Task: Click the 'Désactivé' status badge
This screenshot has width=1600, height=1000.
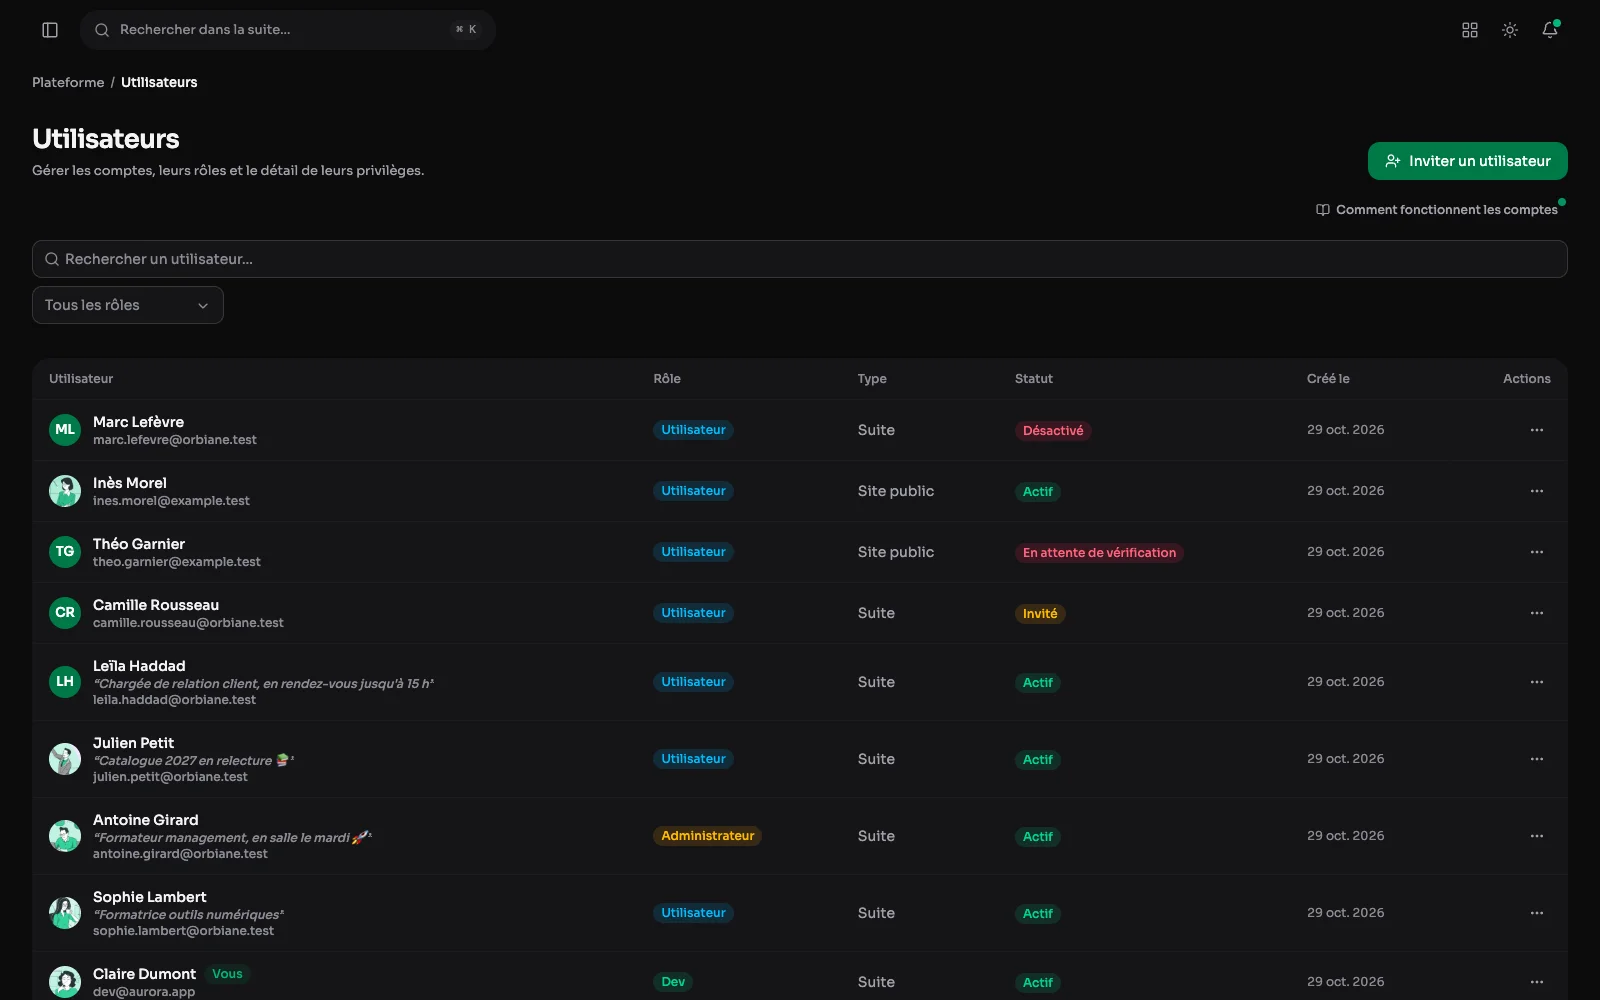Action: coord(1053,431)
